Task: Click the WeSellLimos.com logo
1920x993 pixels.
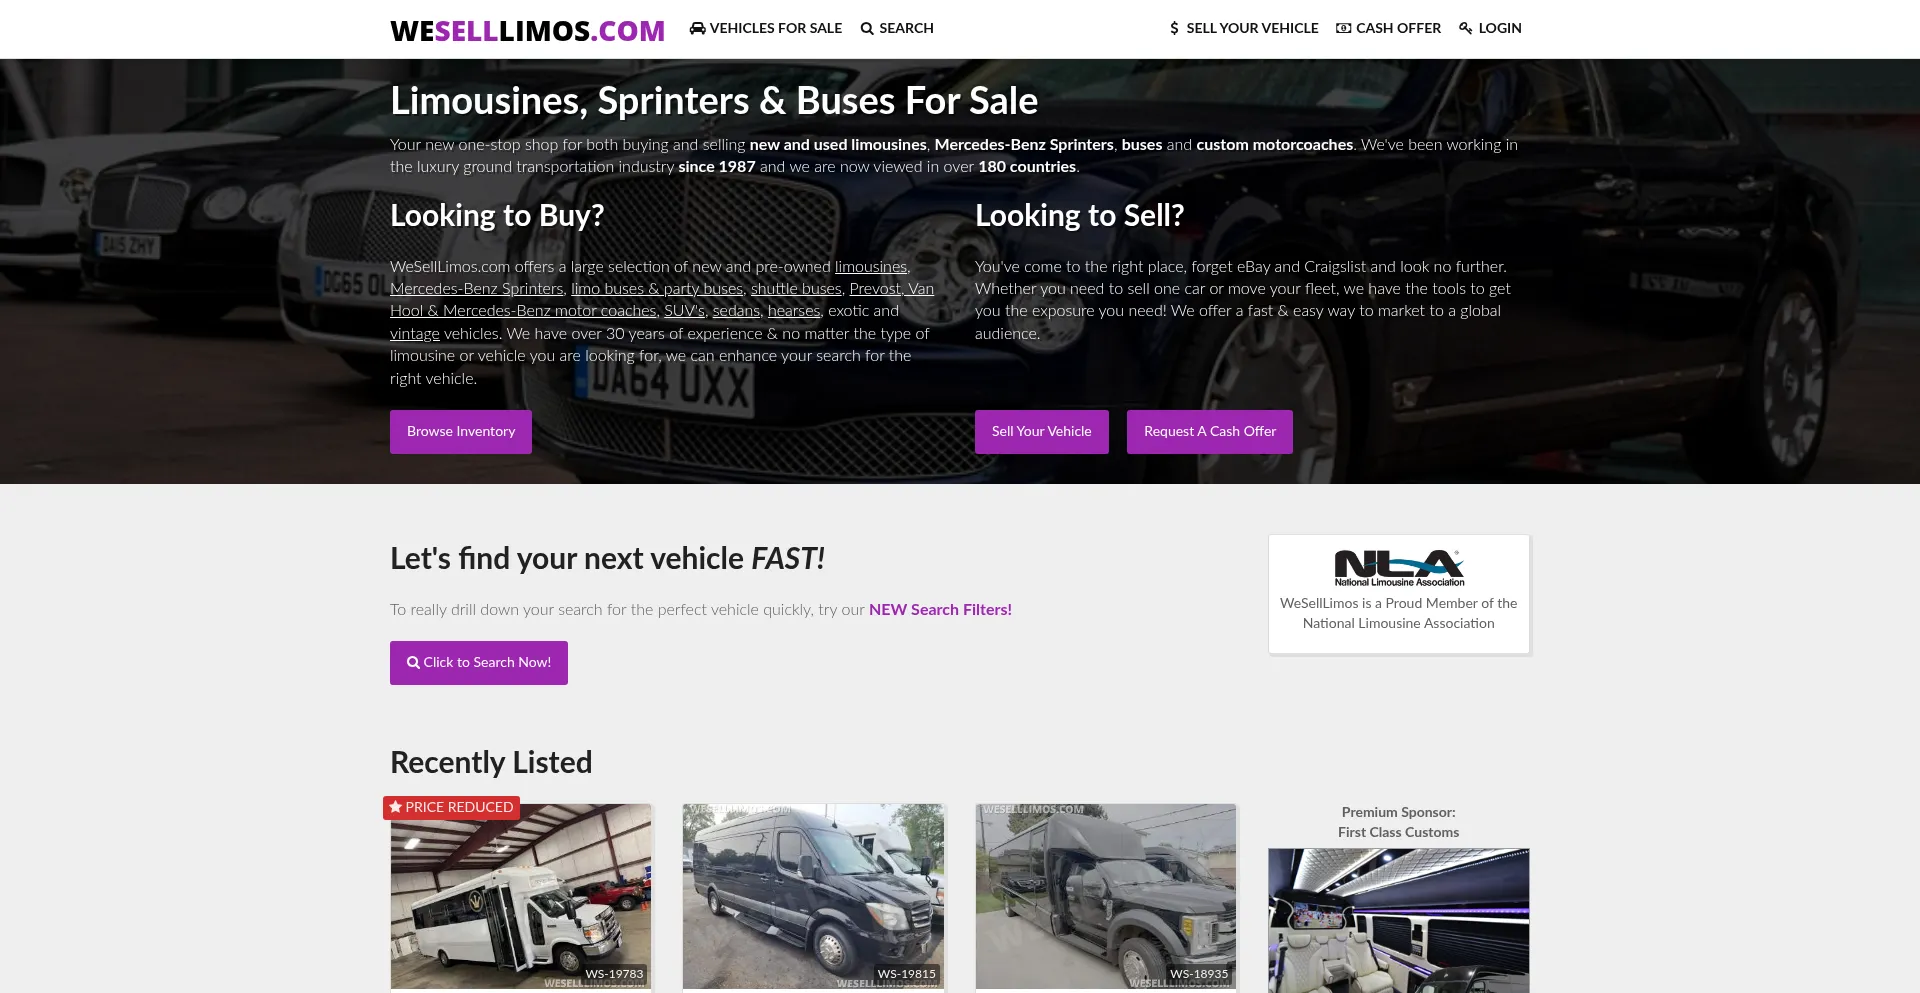Action: (527, 31)
